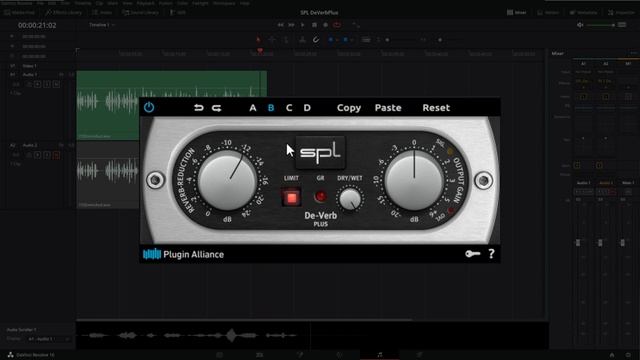Click the fast forward transport button

(x=291, y=25)
